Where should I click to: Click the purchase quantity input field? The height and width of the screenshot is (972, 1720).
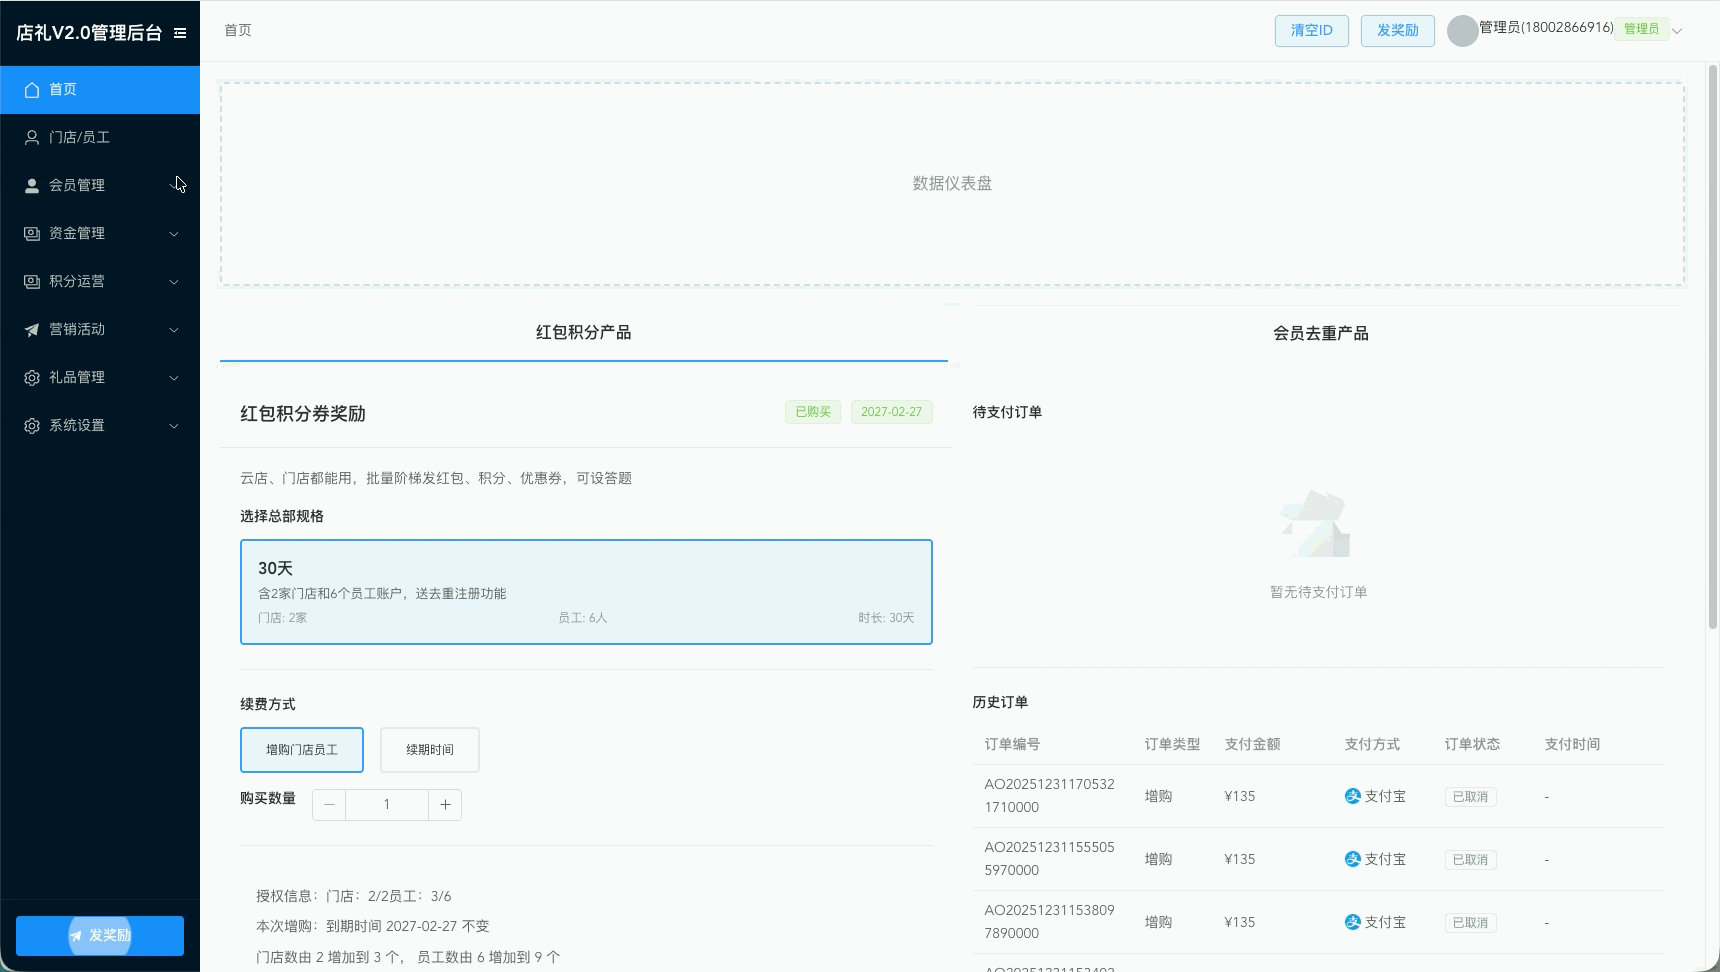coord(387,805)
